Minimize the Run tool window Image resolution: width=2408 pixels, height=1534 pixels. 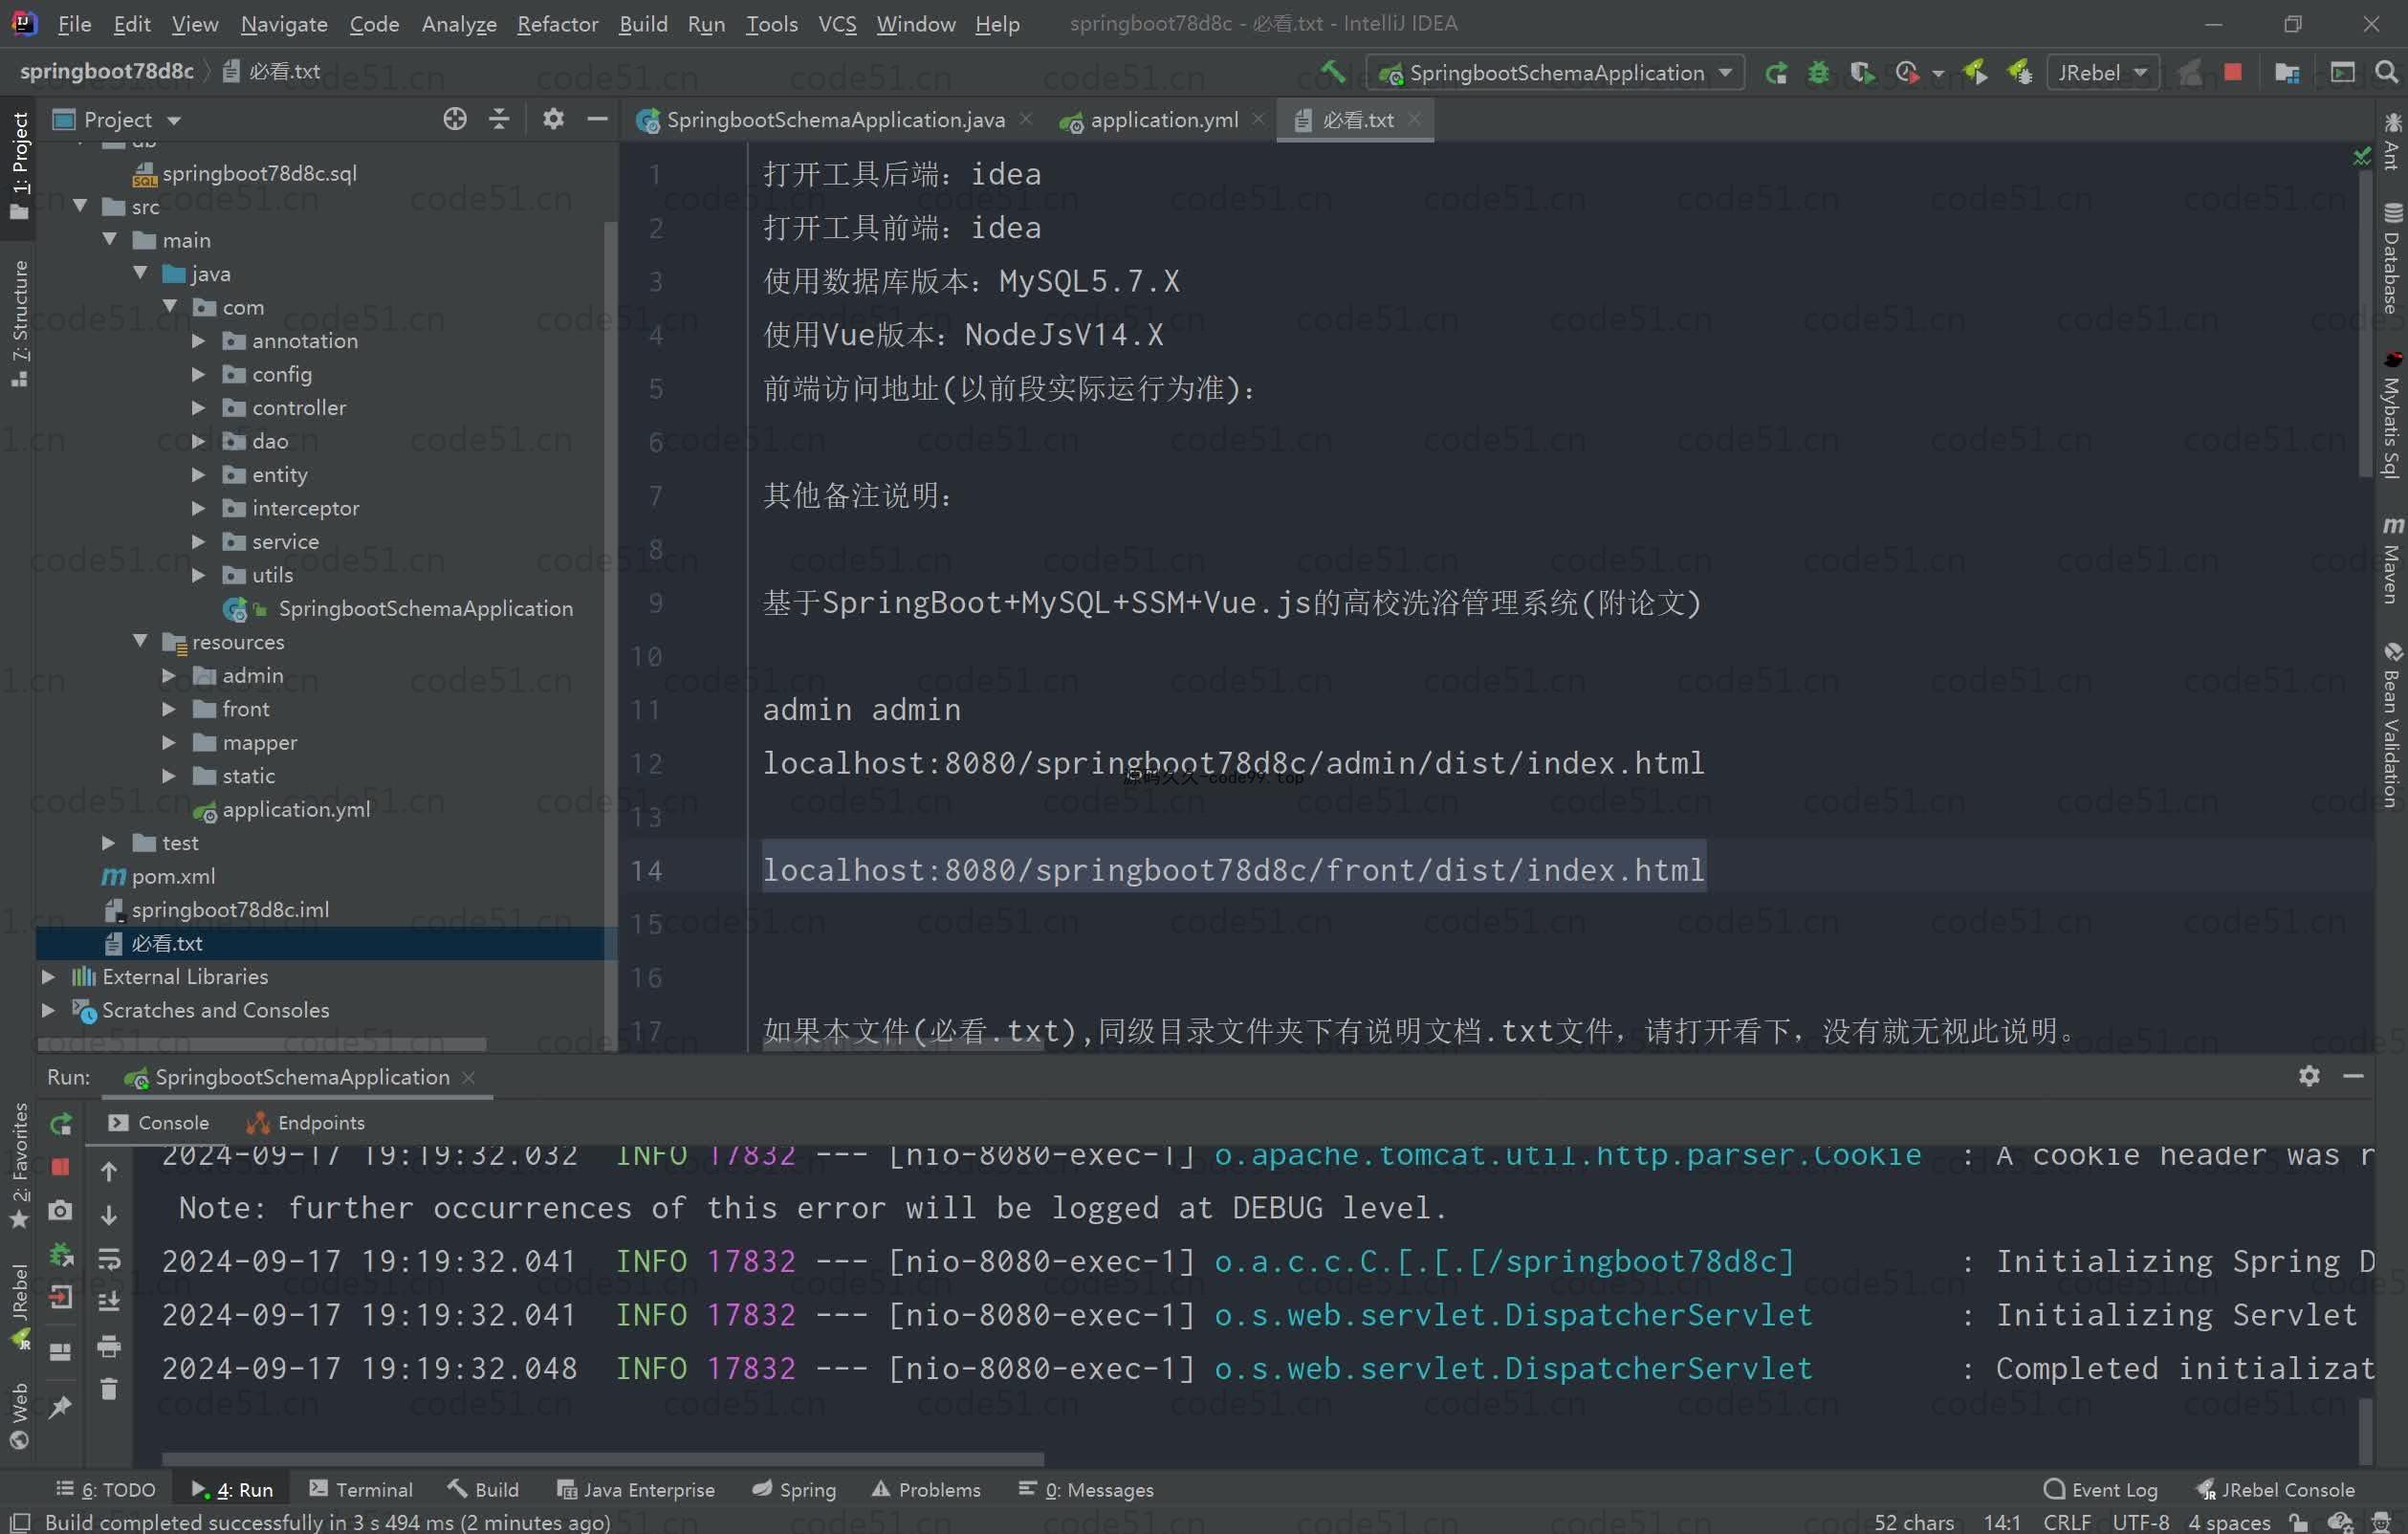[2353, 1075]
